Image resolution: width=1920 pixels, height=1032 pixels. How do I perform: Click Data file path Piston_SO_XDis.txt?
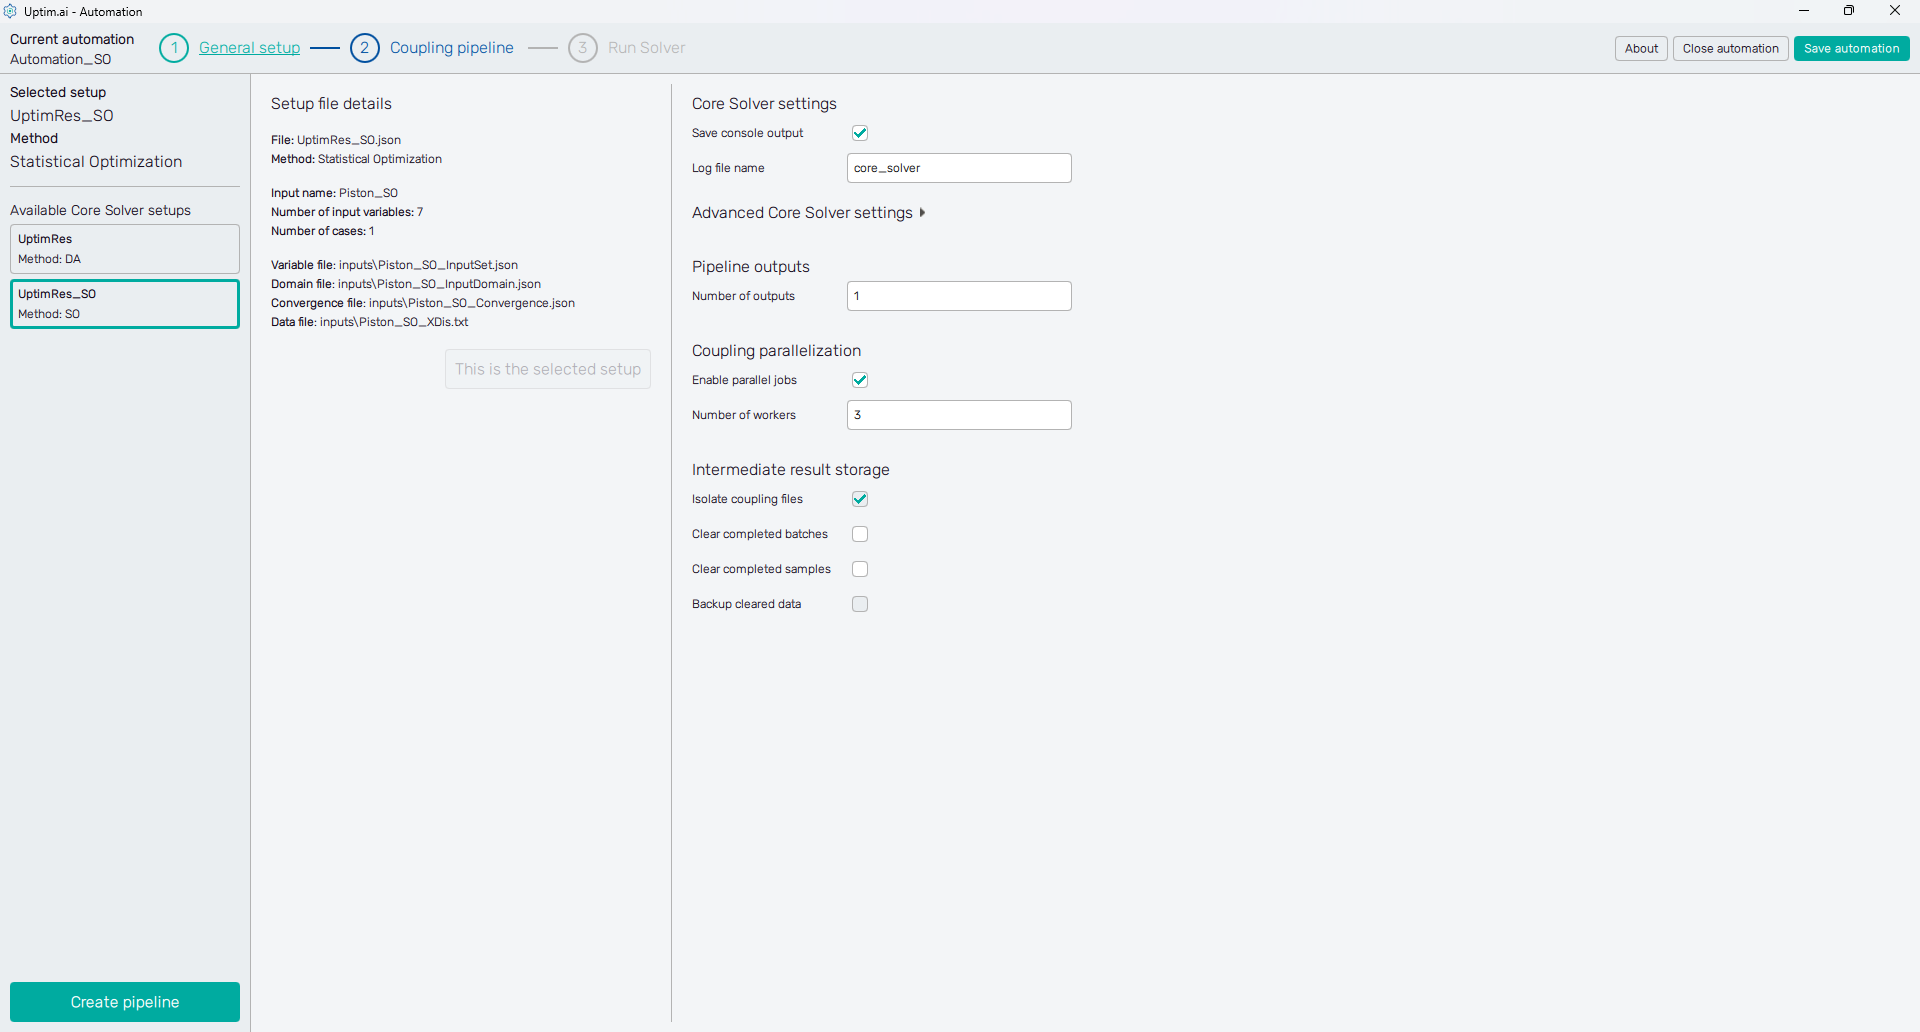394,322
